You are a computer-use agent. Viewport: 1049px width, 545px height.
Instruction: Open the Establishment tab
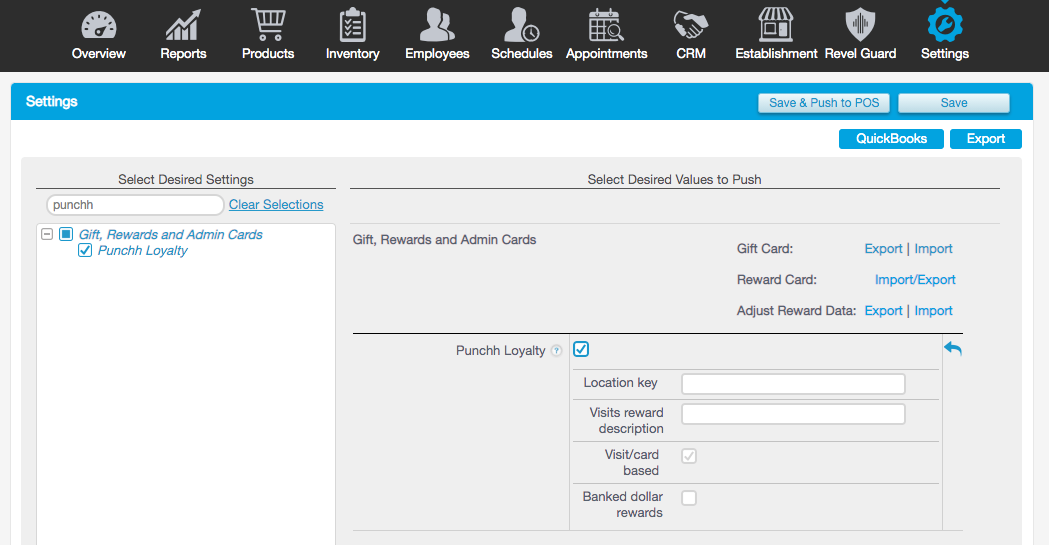[776, 36]
